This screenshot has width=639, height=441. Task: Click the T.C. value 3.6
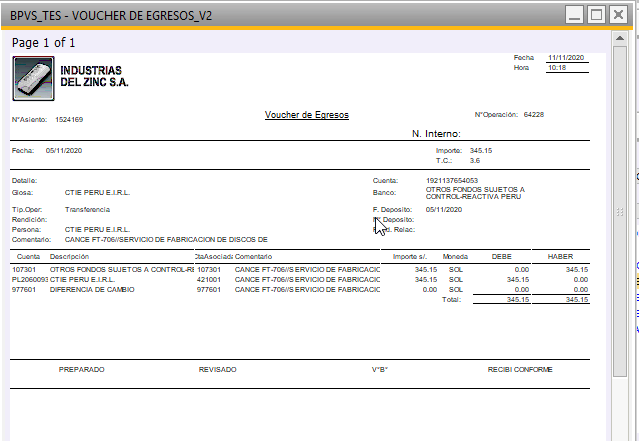click(x=475, y=161)
